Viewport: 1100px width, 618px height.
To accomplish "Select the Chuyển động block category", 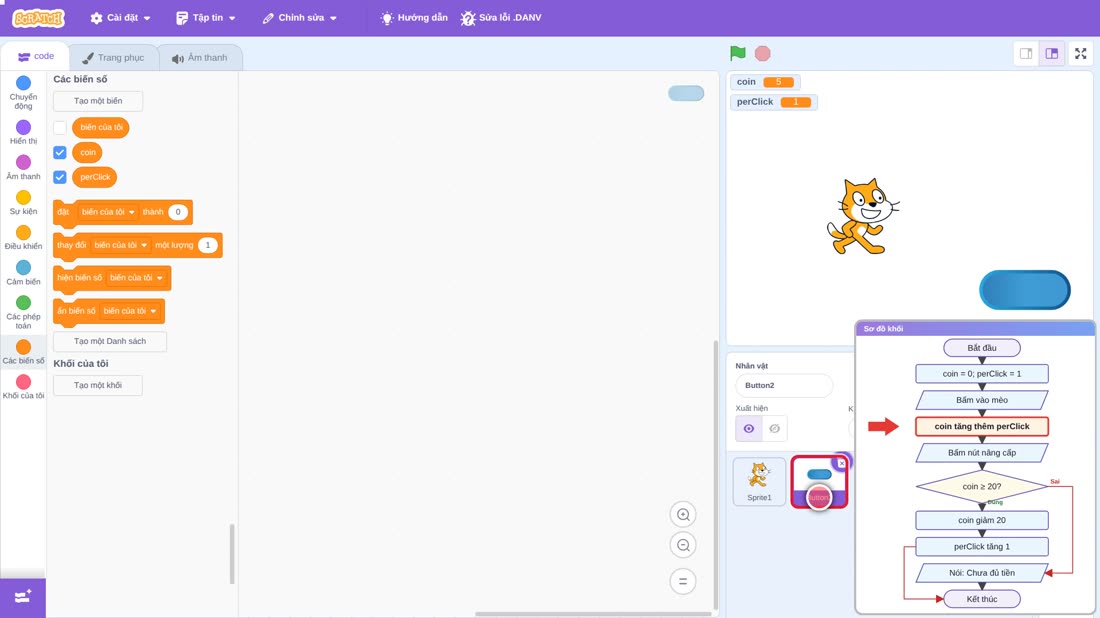I will [x=23, y=93].
